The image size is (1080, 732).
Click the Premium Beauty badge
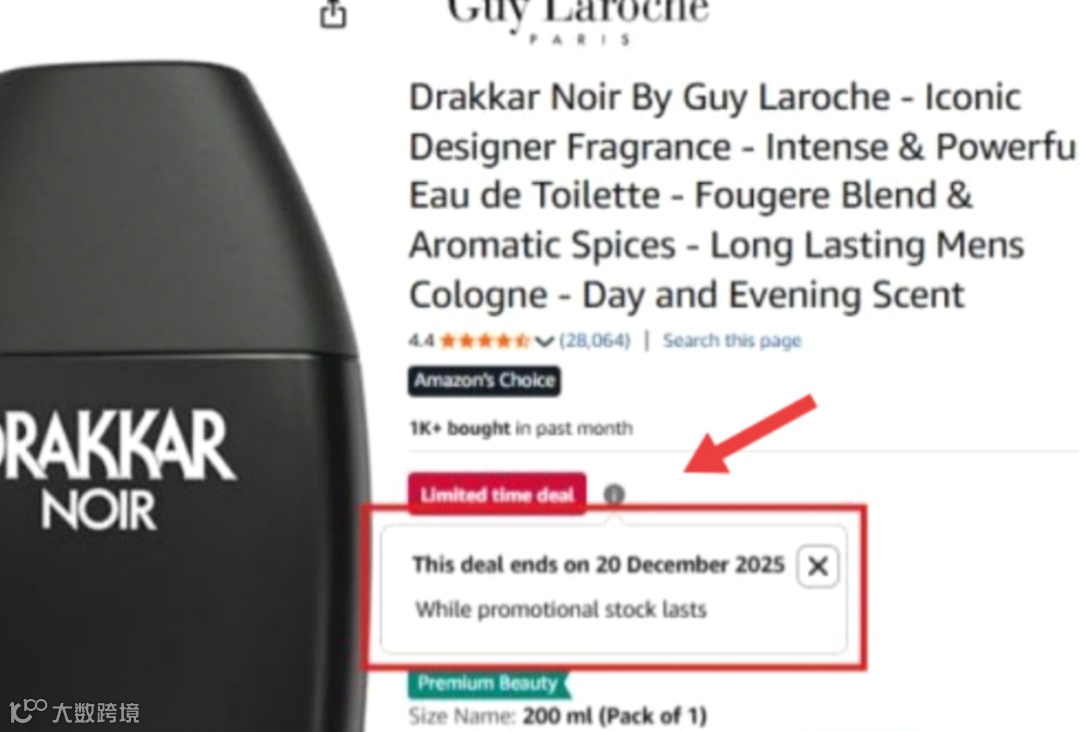(x=488, y=683)
